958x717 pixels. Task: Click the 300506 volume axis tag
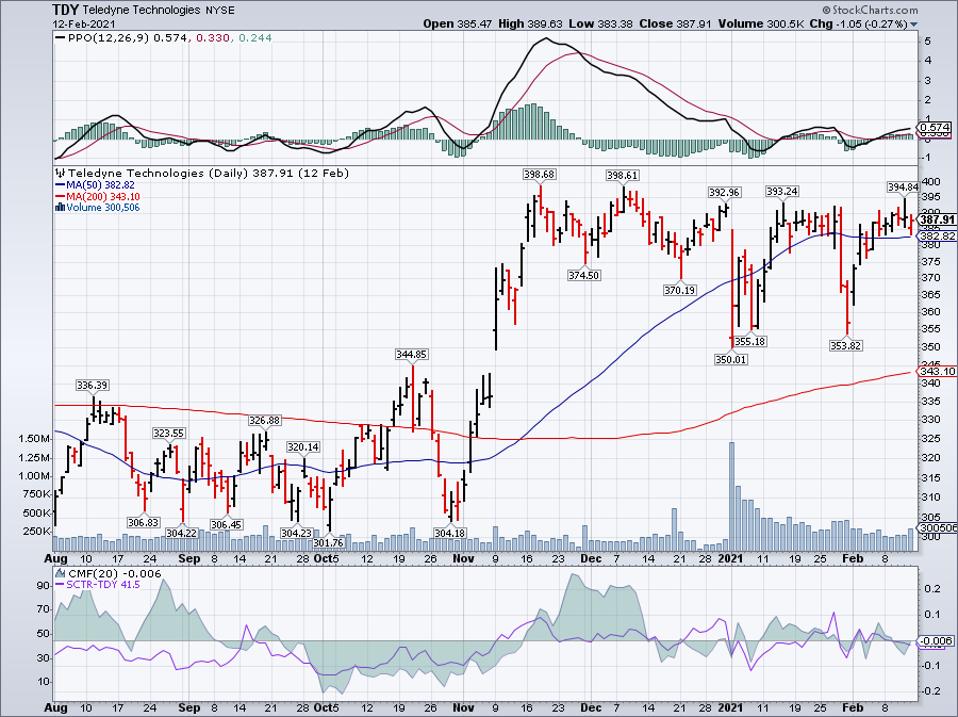tap(937, 527)
